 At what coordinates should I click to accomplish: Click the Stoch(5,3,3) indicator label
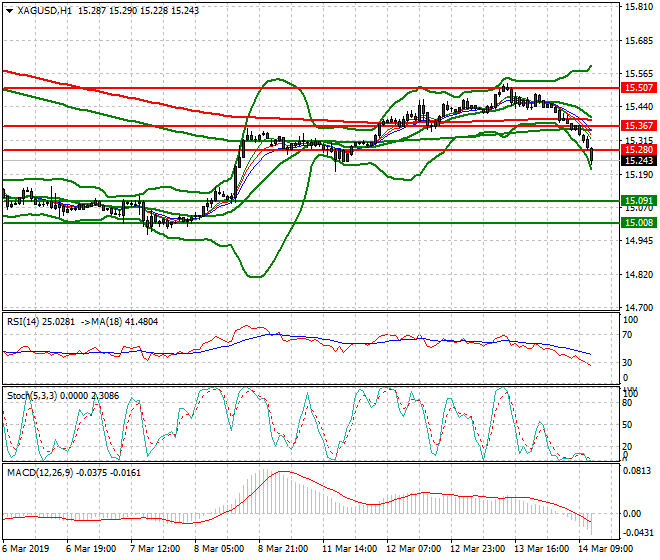click(32, 396)
